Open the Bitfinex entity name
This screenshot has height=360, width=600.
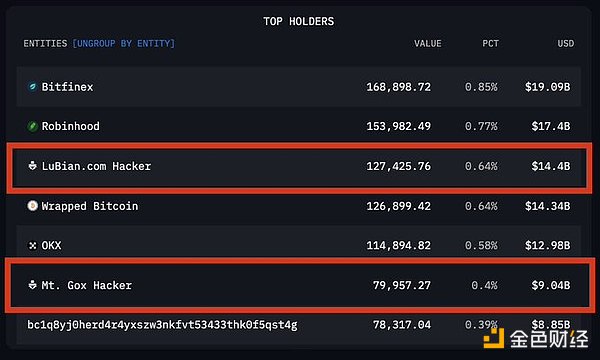[x=67, y=87]
